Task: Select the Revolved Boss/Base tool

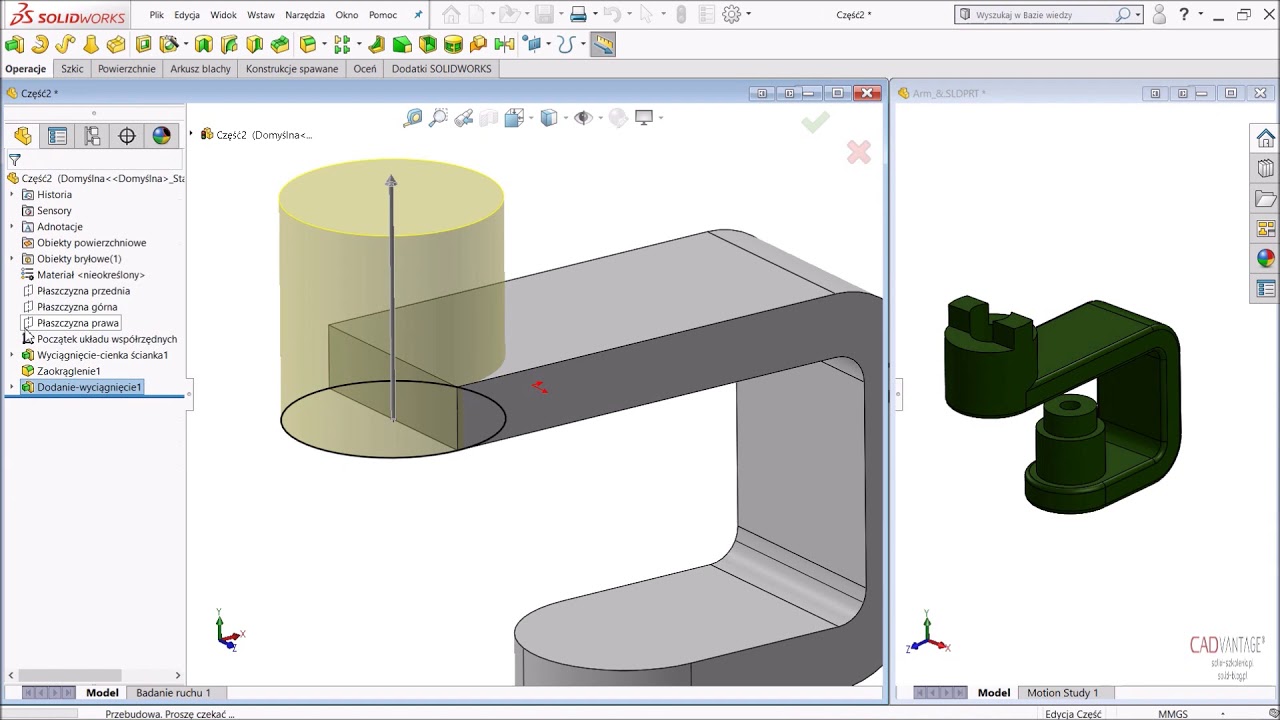Action: pyautogui.click(x=40, y=44)
